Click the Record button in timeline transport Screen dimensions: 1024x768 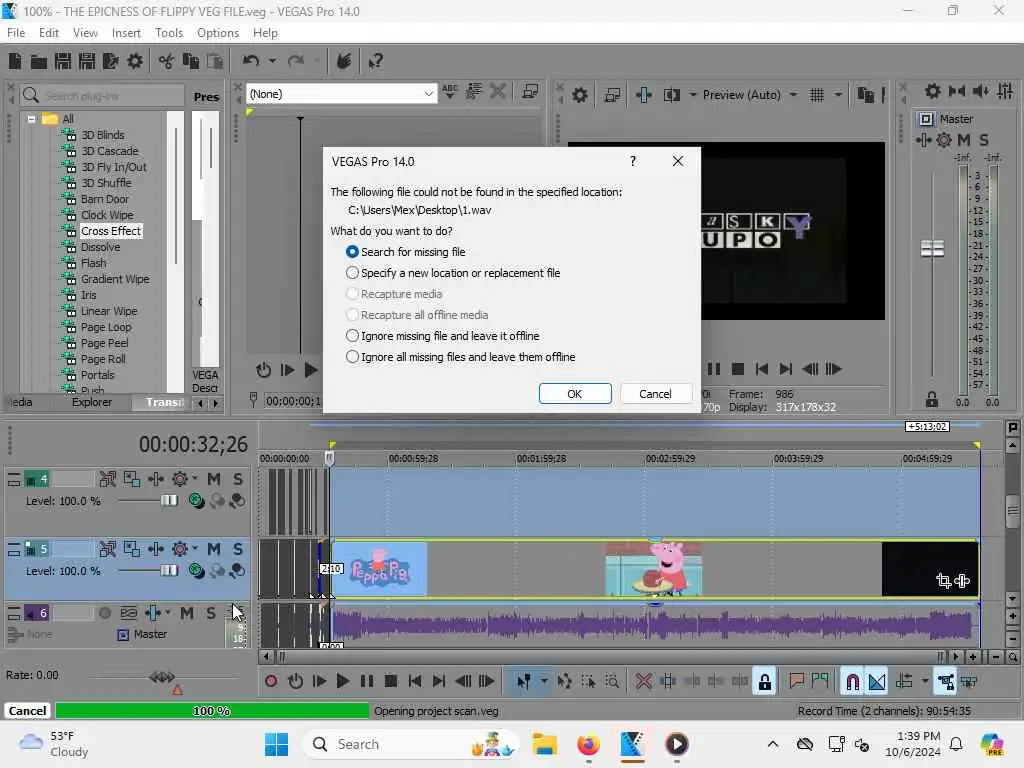click(x=271, y=682)
